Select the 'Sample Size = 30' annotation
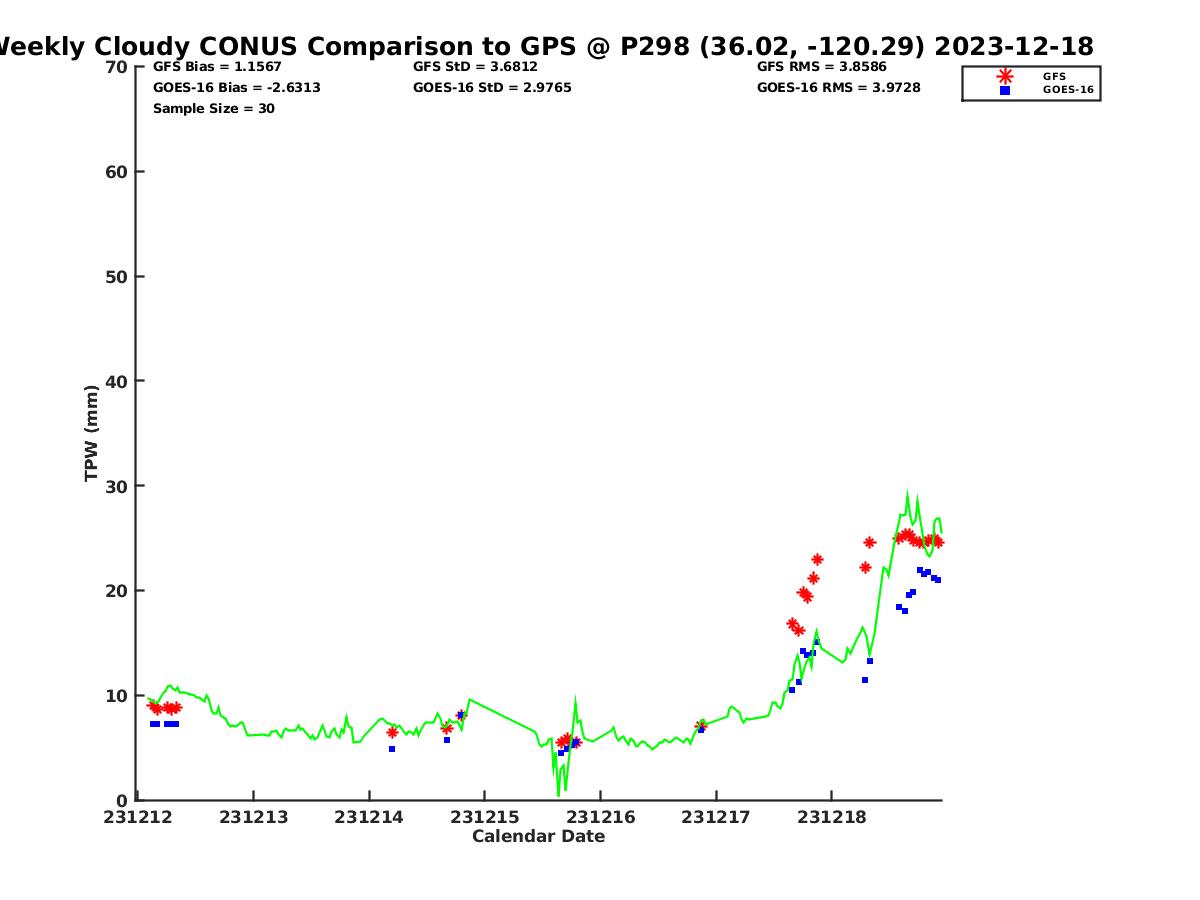Viewport: 1200px width, 900px height. click(x=213, y=109)
